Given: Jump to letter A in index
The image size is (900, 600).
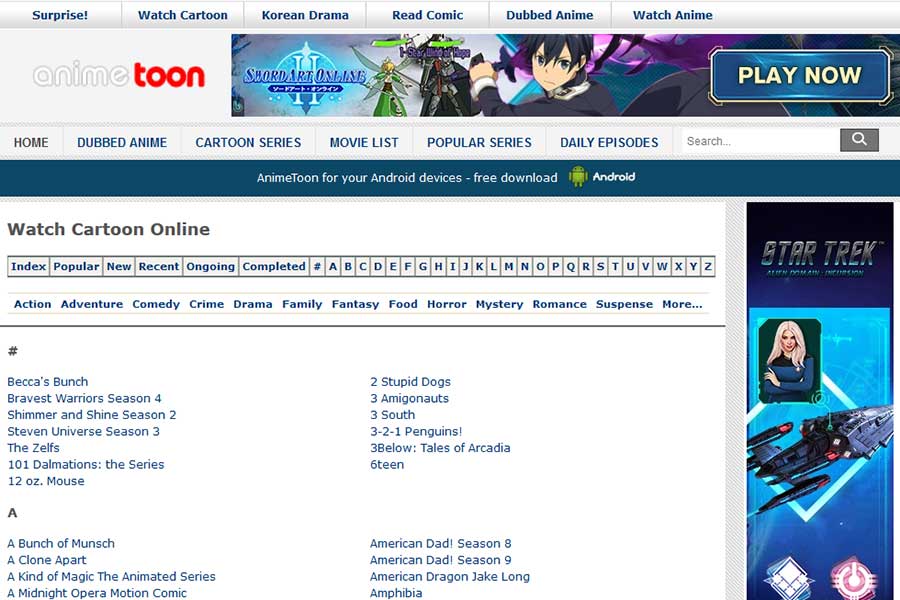Looking at the screenshot, I should tap(333, 266).
